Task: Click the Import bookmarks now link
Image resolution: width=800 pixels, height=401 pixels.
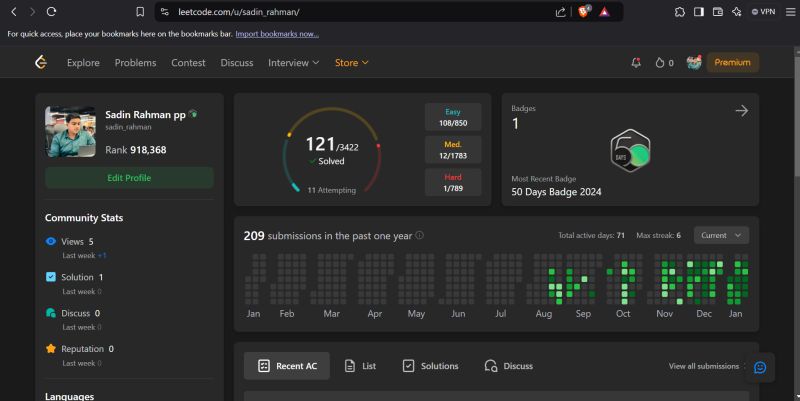Action: 277,34
